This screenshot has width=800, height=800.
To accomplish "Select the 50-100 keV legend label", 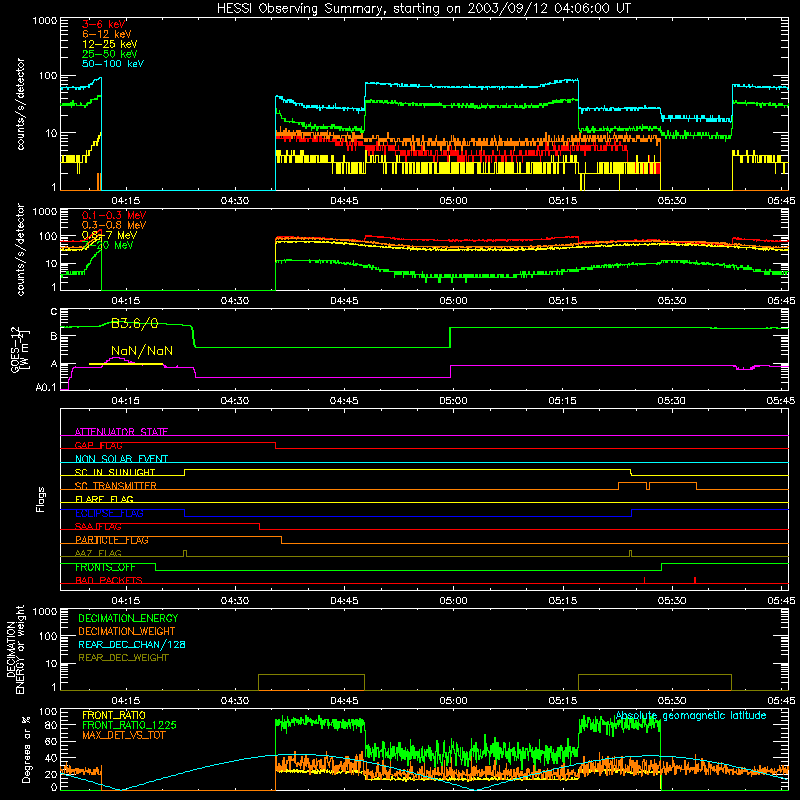I will pyautogui.click(x=113, y=63).
